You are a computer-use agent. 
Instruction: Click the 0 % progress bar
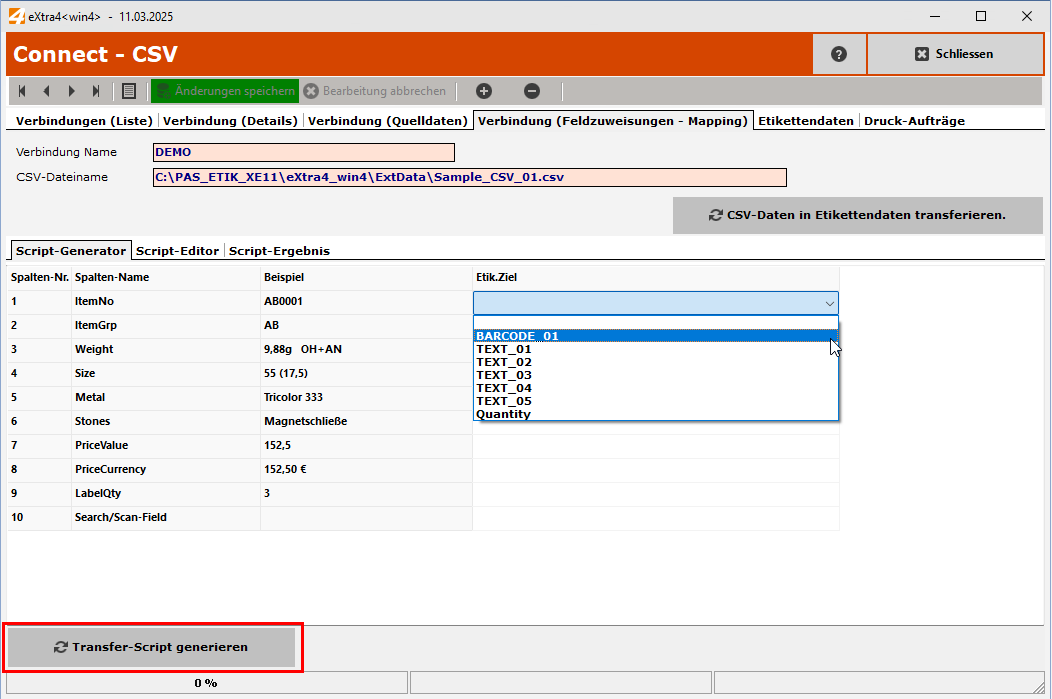205,682
